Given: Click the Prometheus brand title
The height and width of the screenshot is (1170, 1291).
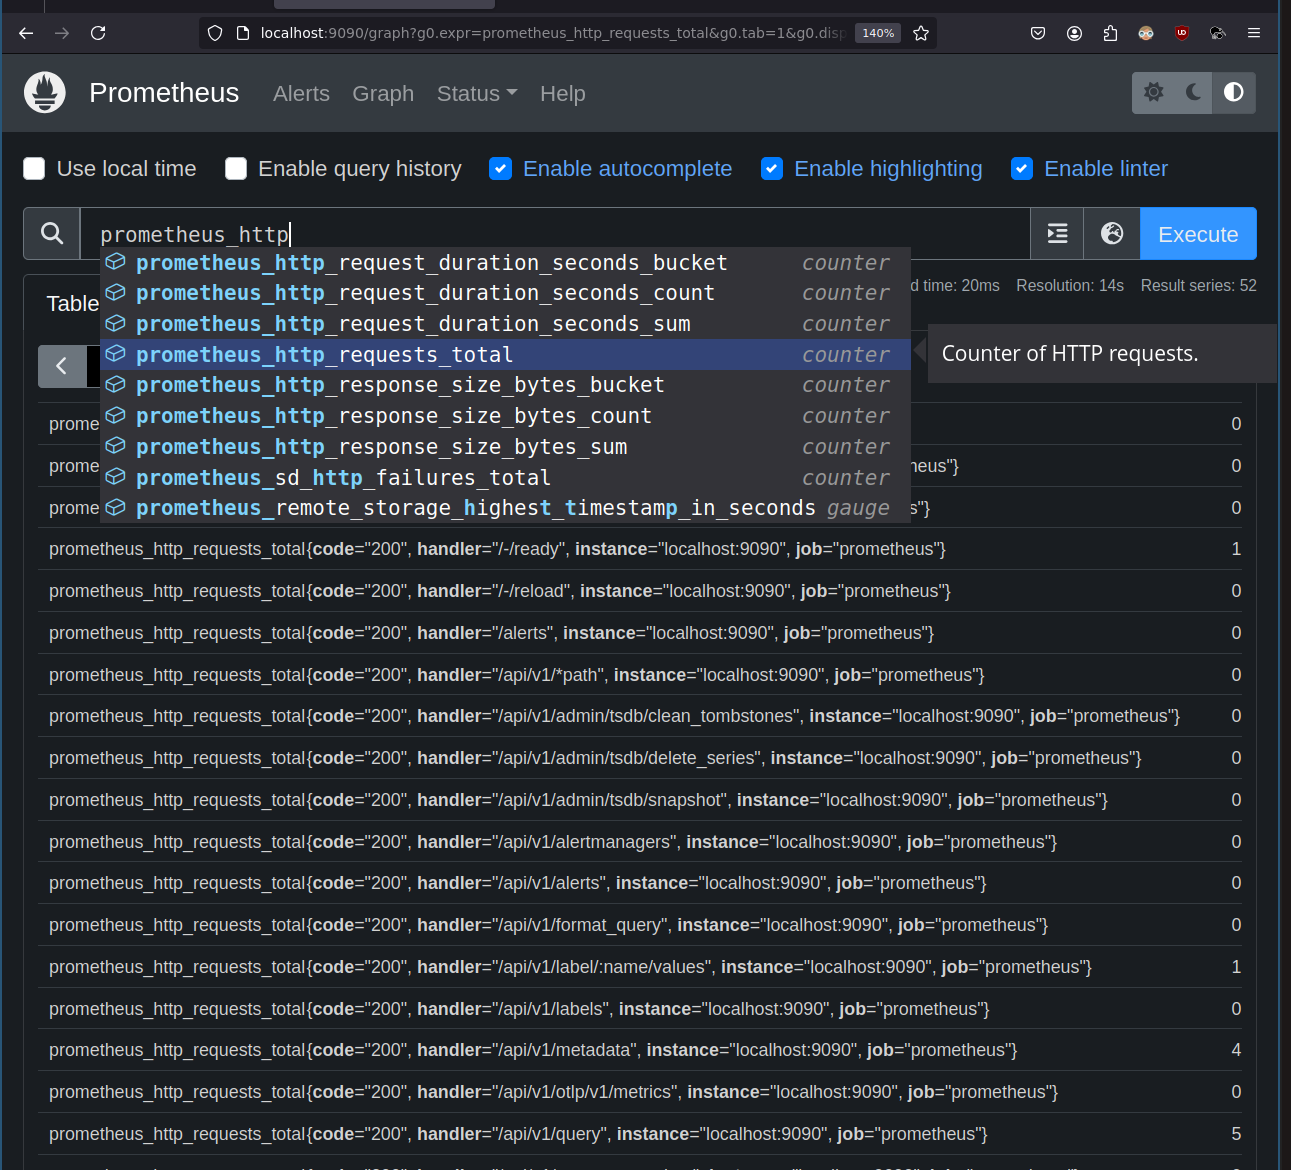Looking at the screenshot, I should point(164,93).
